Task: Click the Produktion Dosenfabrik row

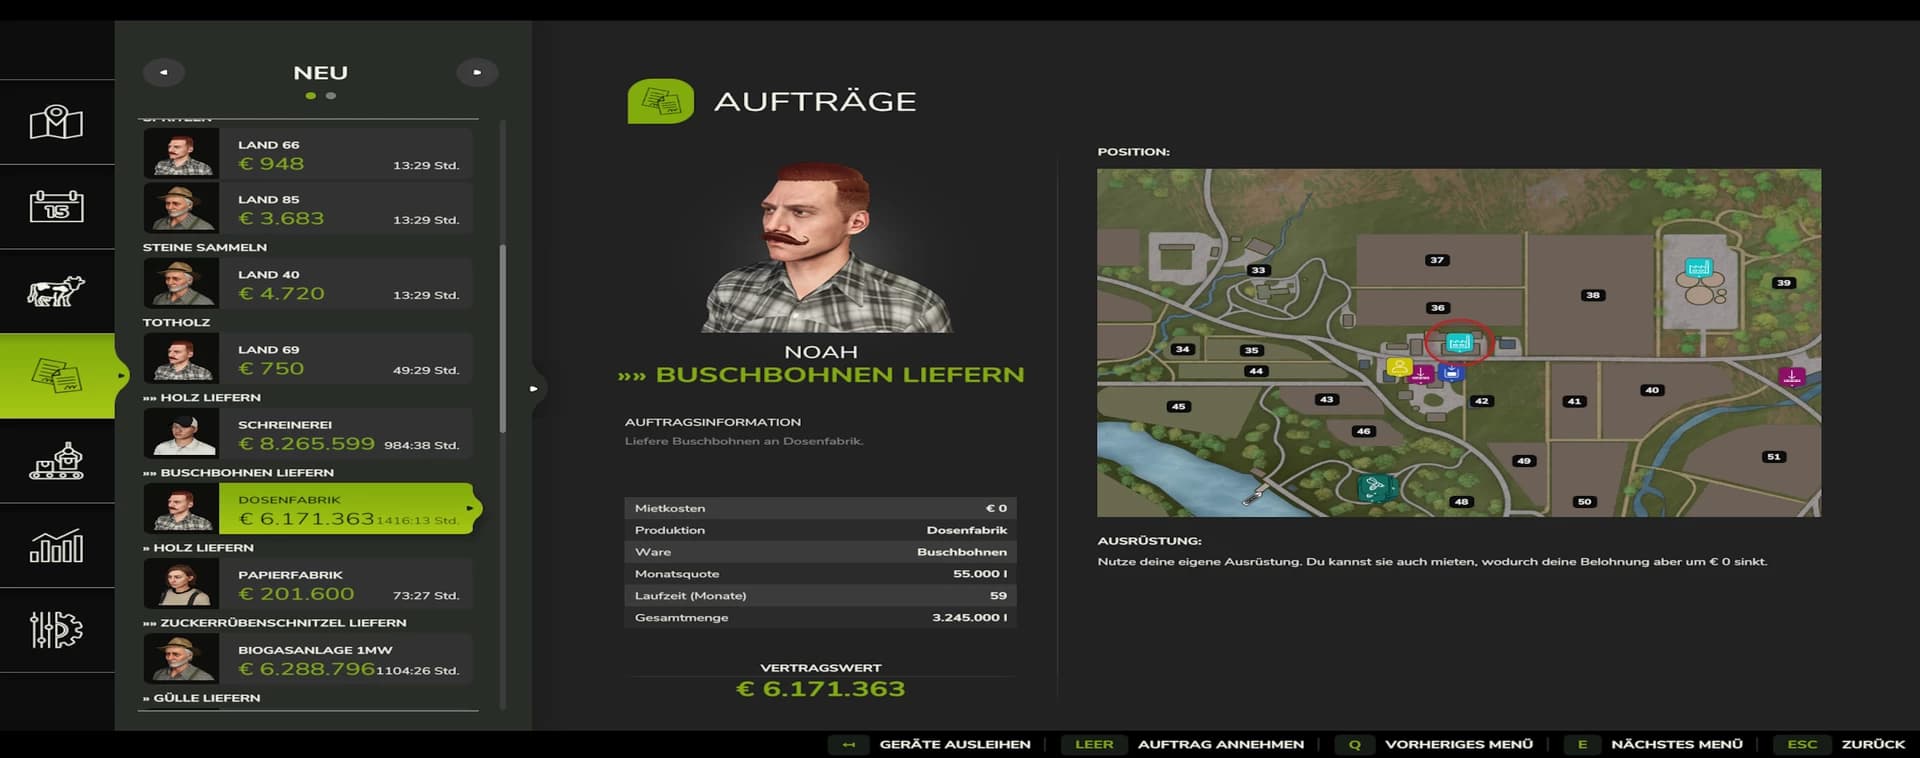Action: pos(820,530)
